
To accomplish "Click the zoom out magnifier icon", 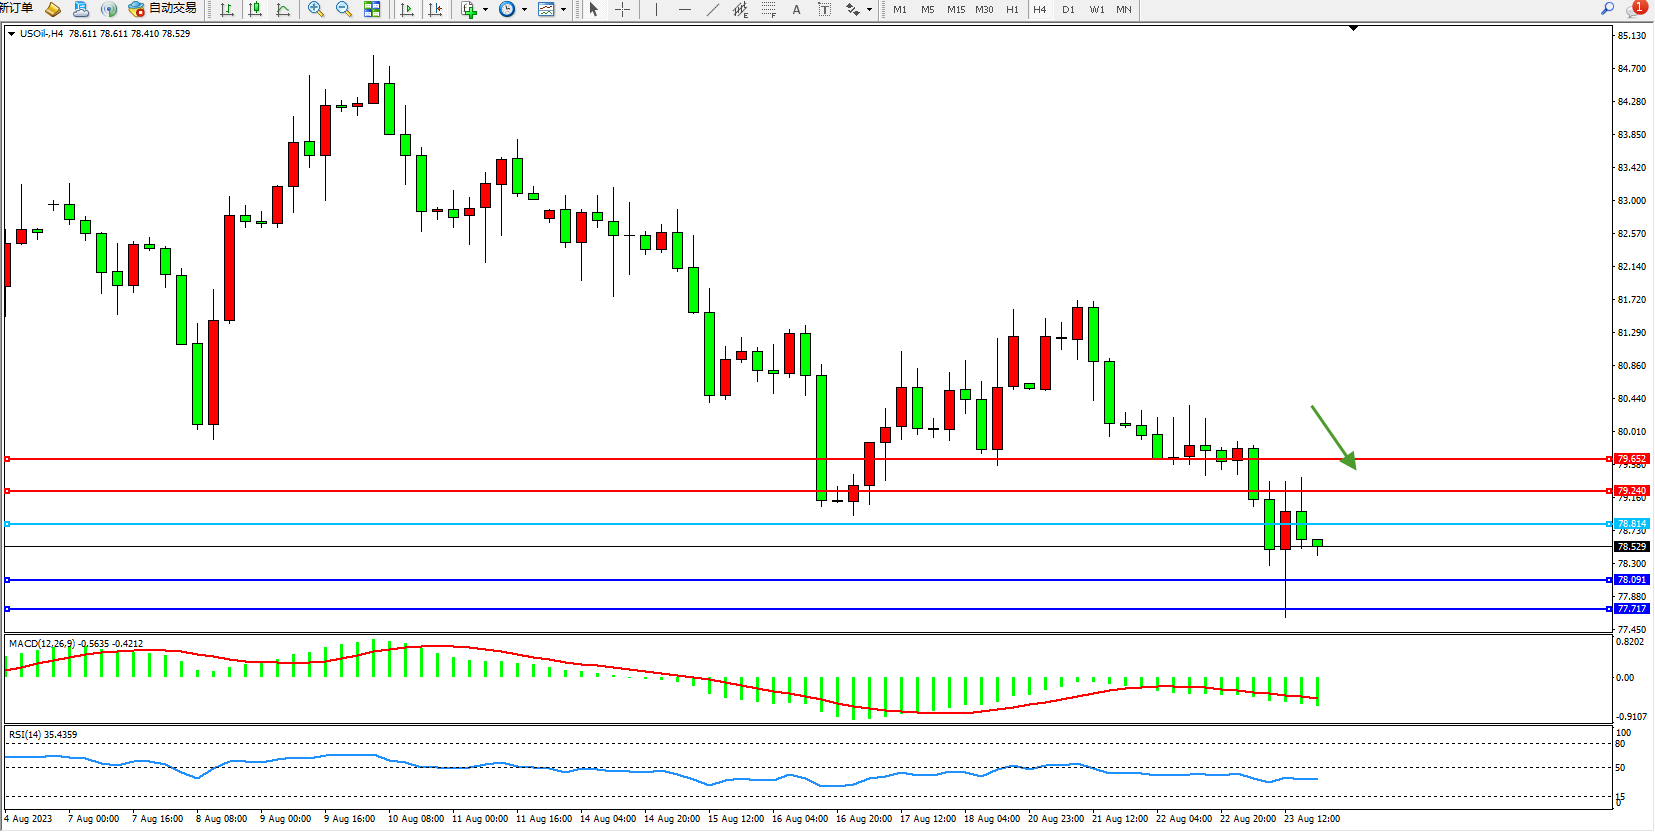I will pyautogui.click(x=344, y=9).
